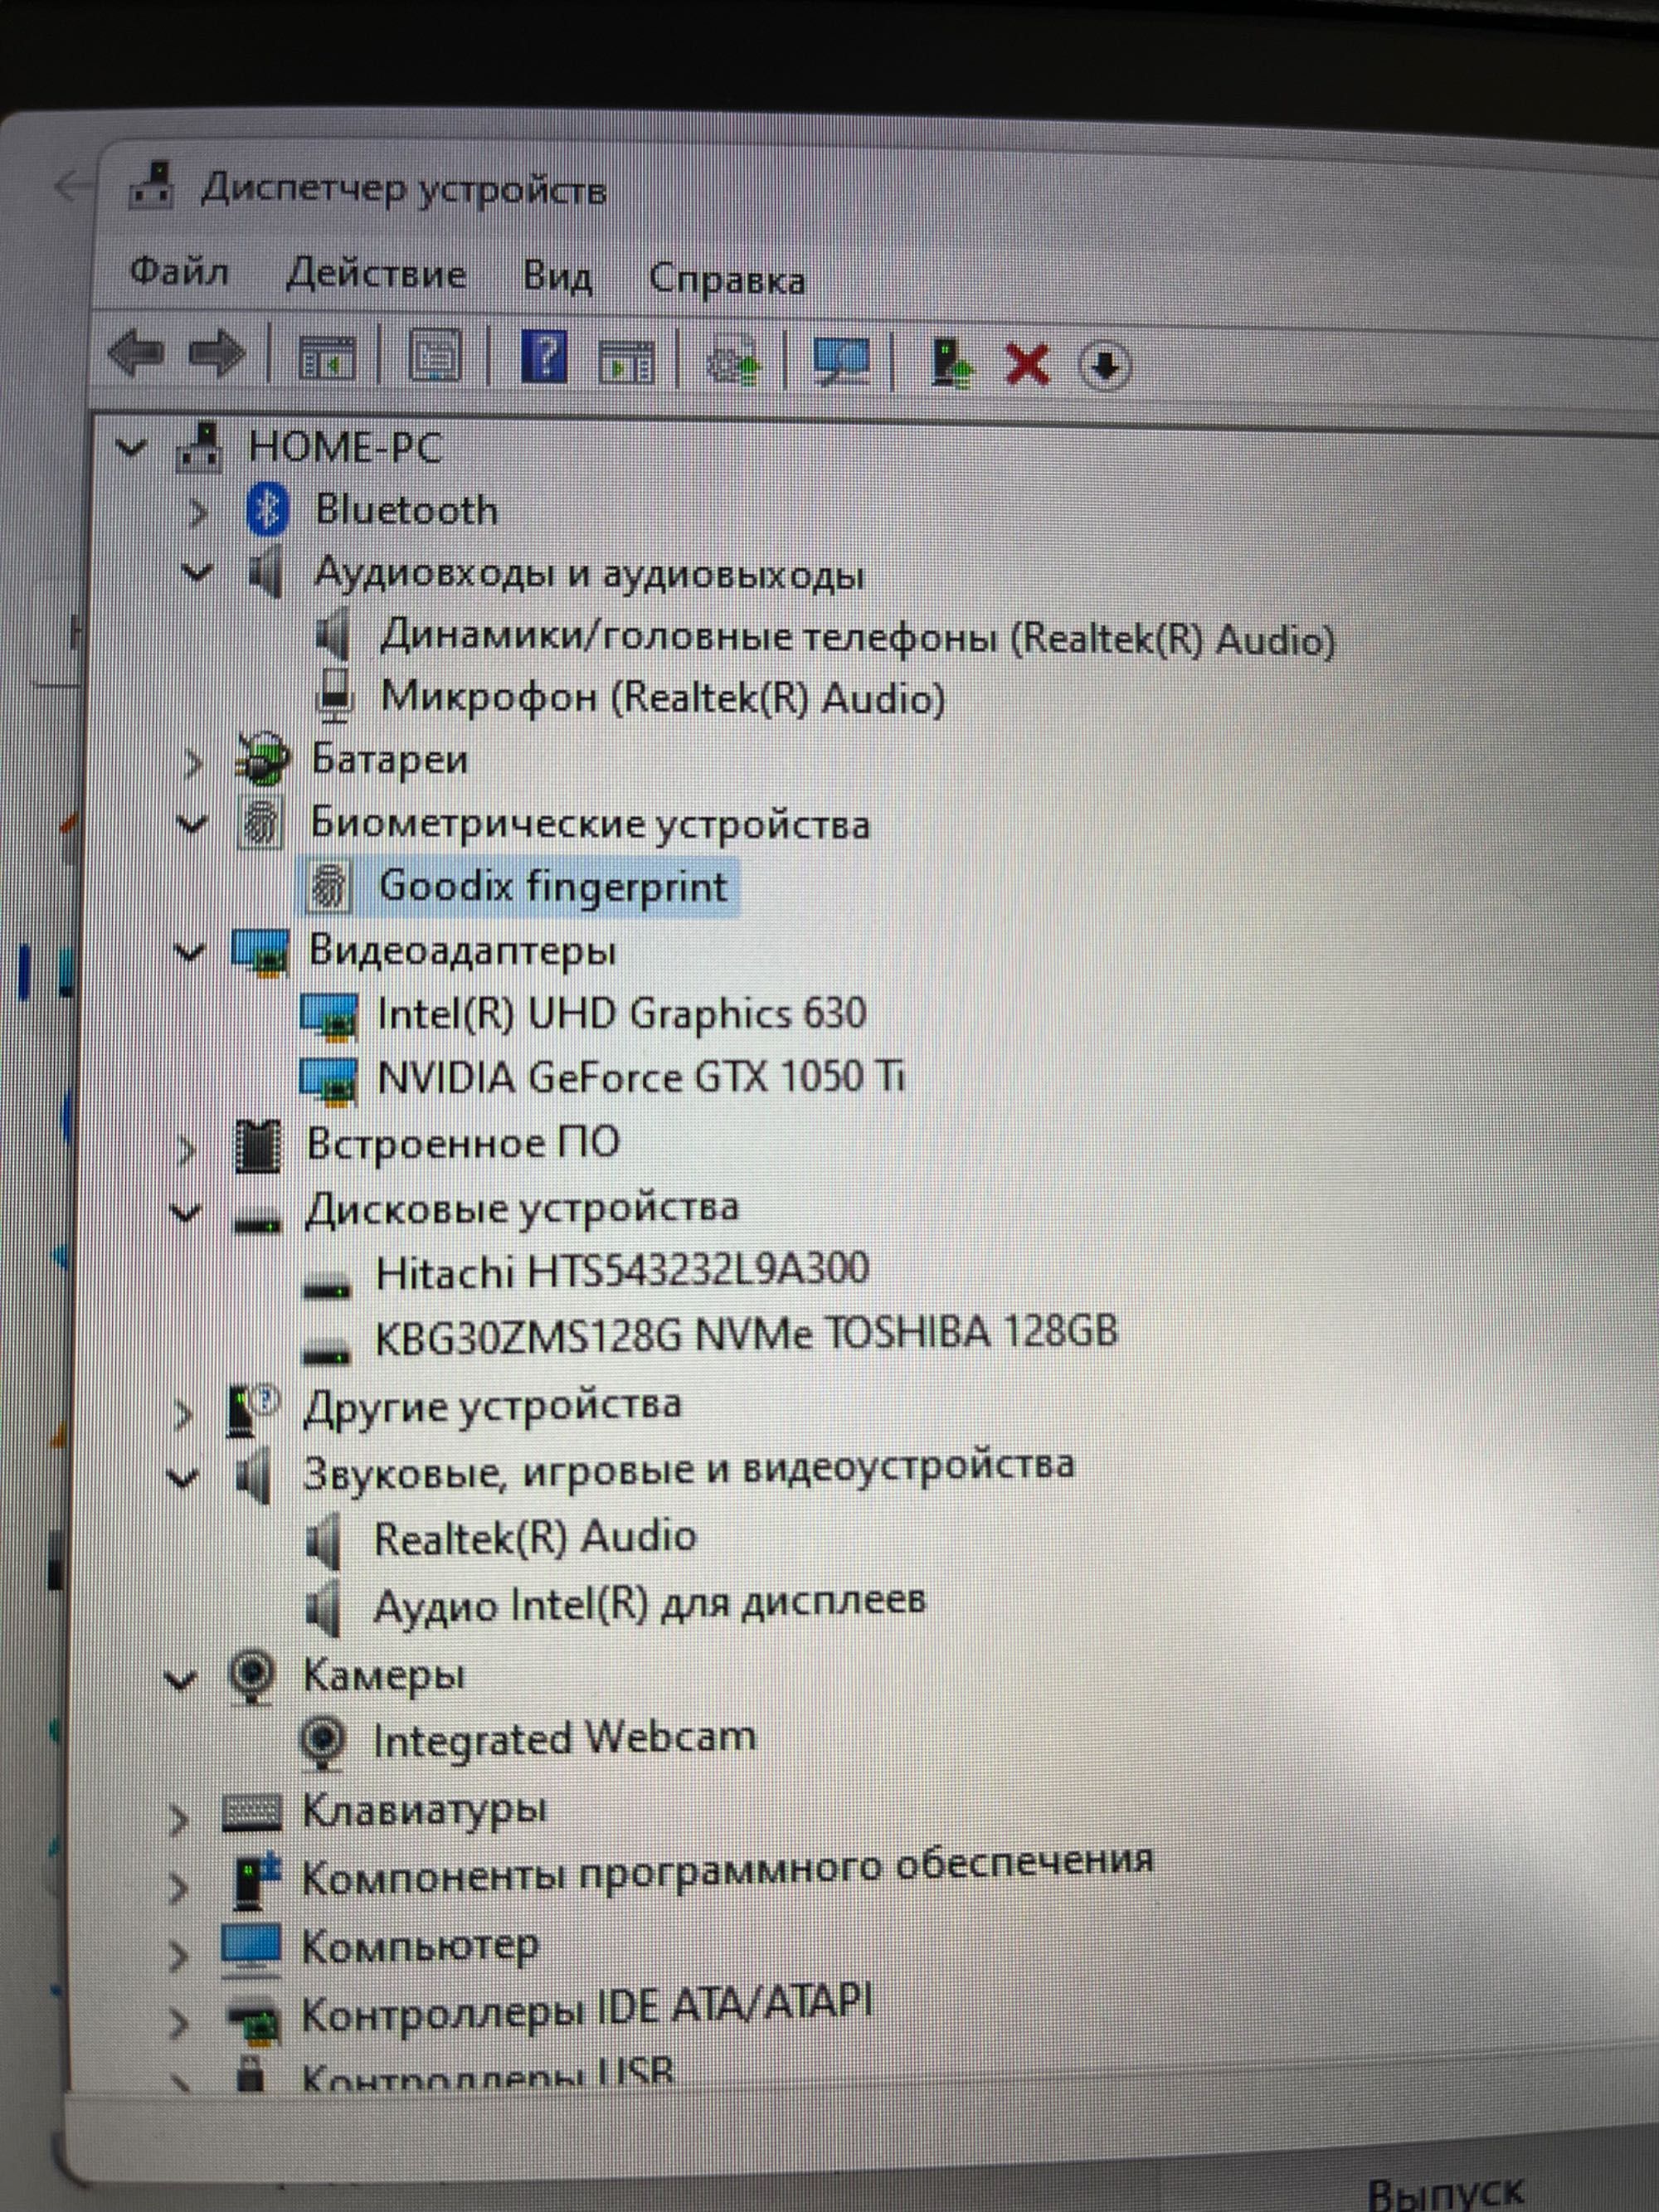Click the Forward arrow toolbar icon

tap(216, 353)
